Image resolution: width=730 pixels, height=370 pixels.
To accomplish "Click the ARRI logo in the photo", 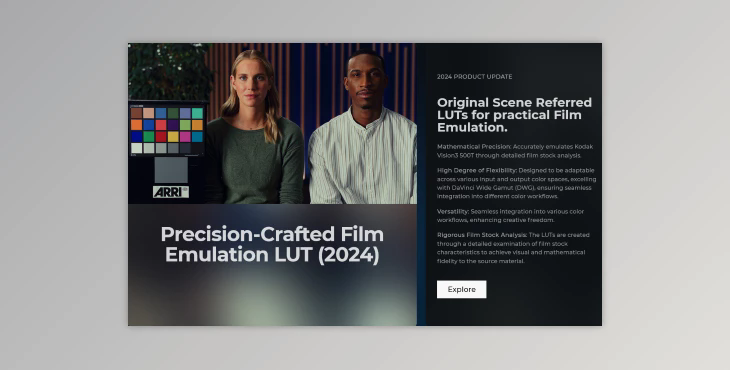I will coord(171,192).
